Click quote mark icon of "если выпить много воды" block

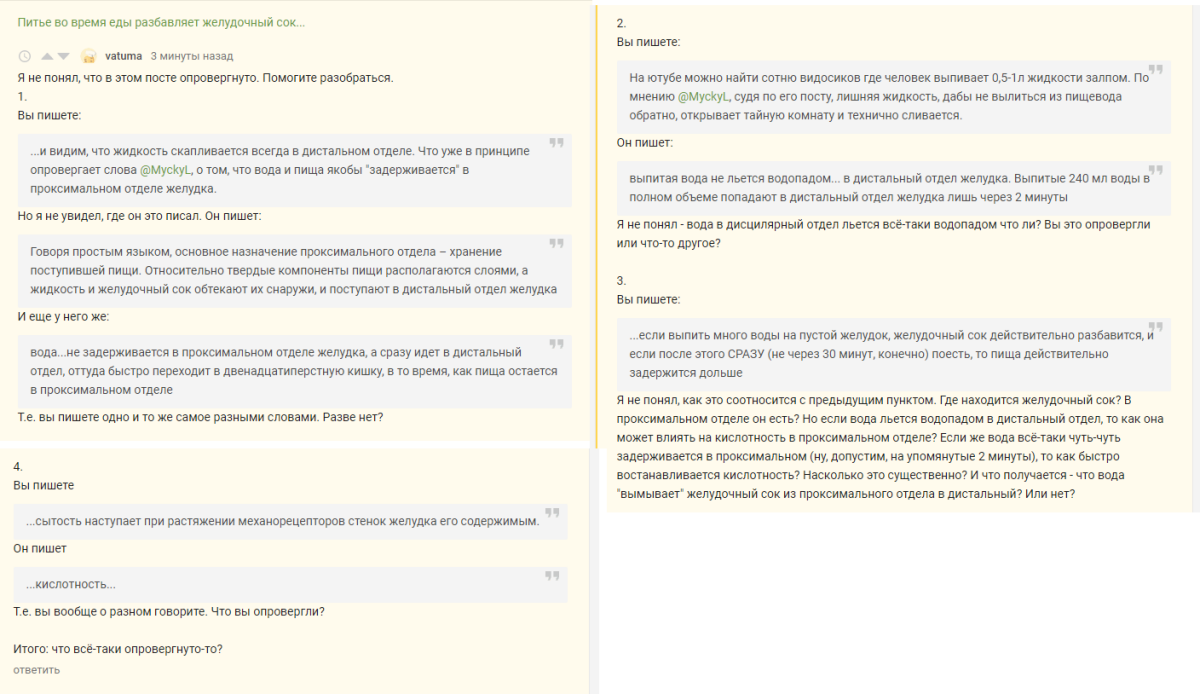point(1155,327)
